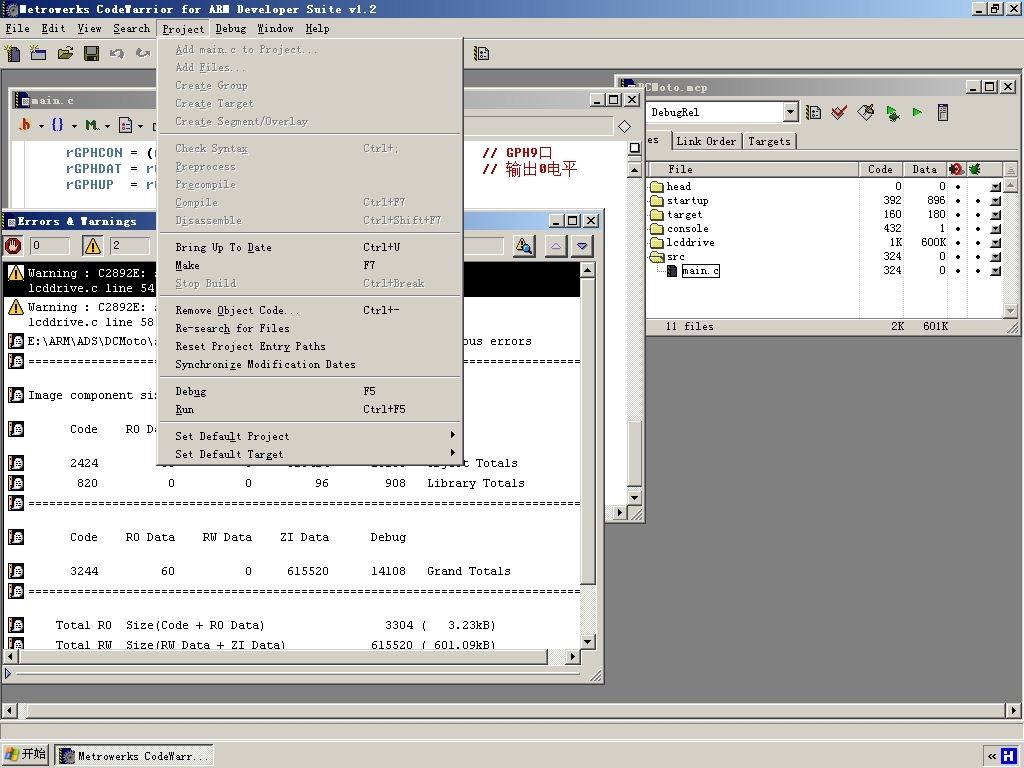Screen dimensions: 1024x768
Task: Click Errors window horizontal scrollbar right arrow
Action: coord(573,656)
